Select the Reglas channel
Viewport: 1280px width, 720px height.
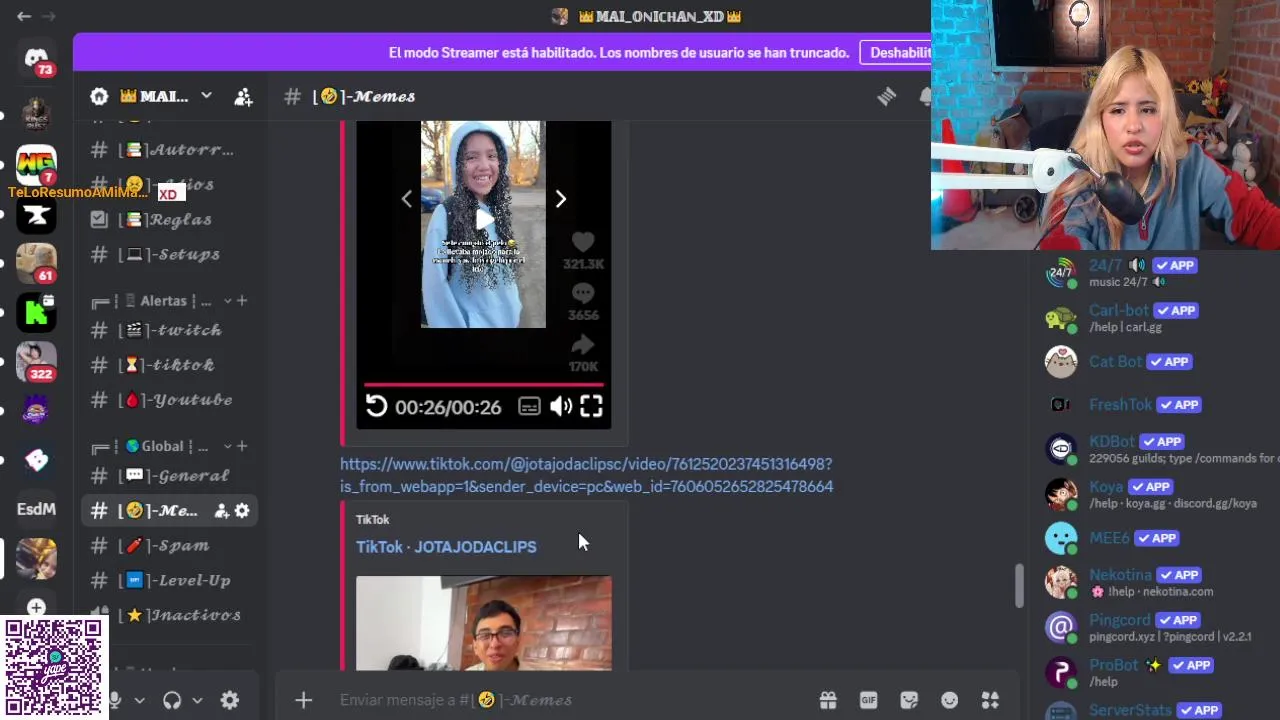pyautogui.click(x=168, y=219)
